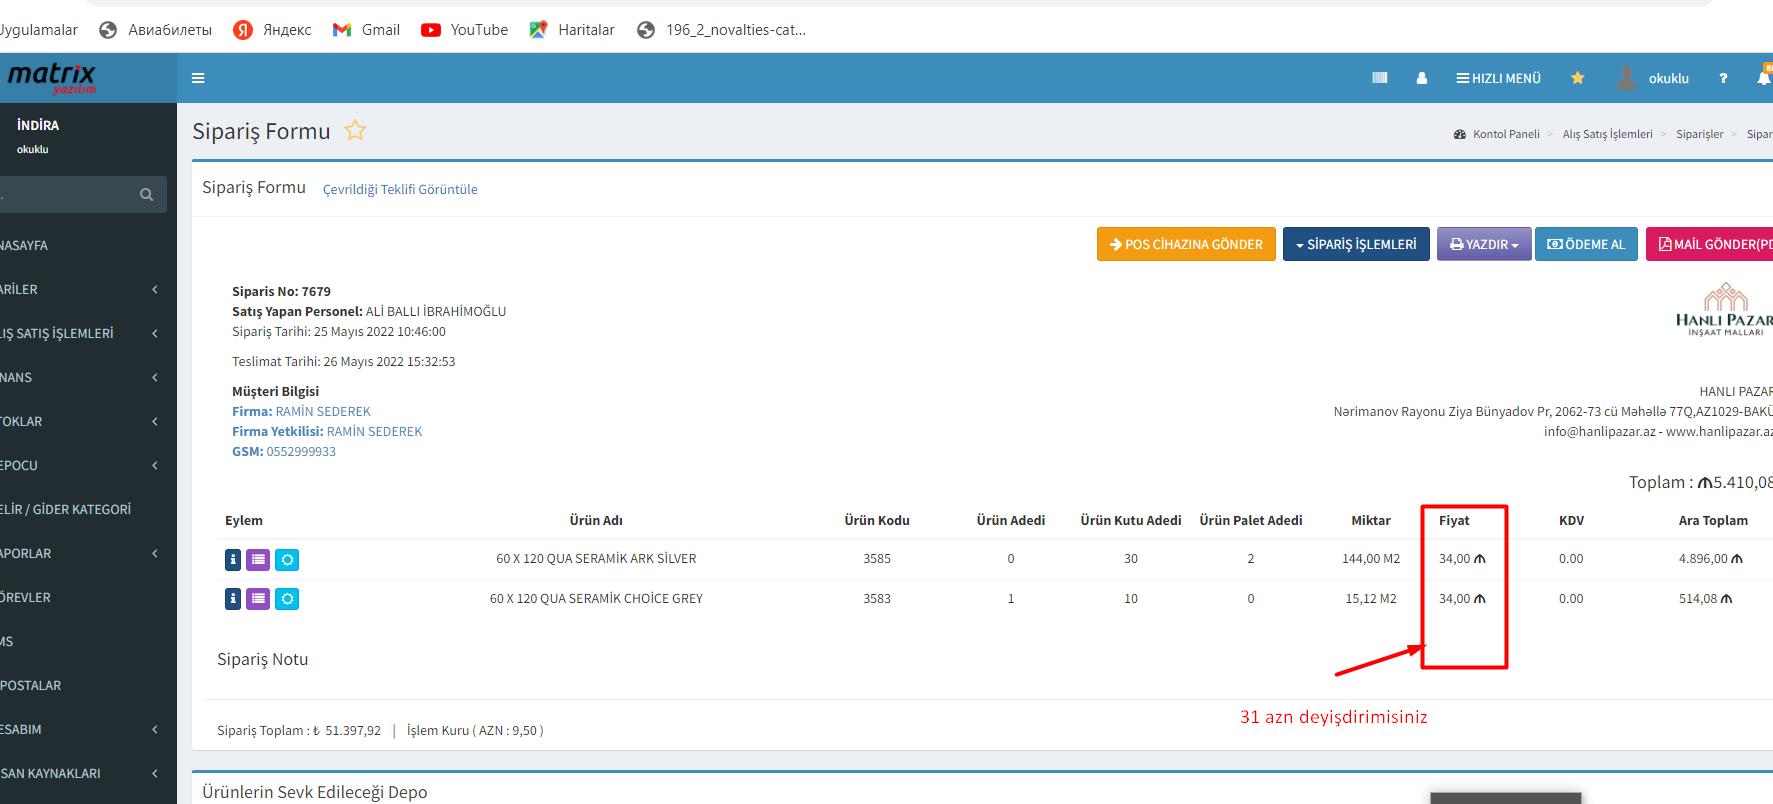1773x804 pixels.
Task: Expand the RAPORLAR sidebar menu
Action: pos(80,553)
